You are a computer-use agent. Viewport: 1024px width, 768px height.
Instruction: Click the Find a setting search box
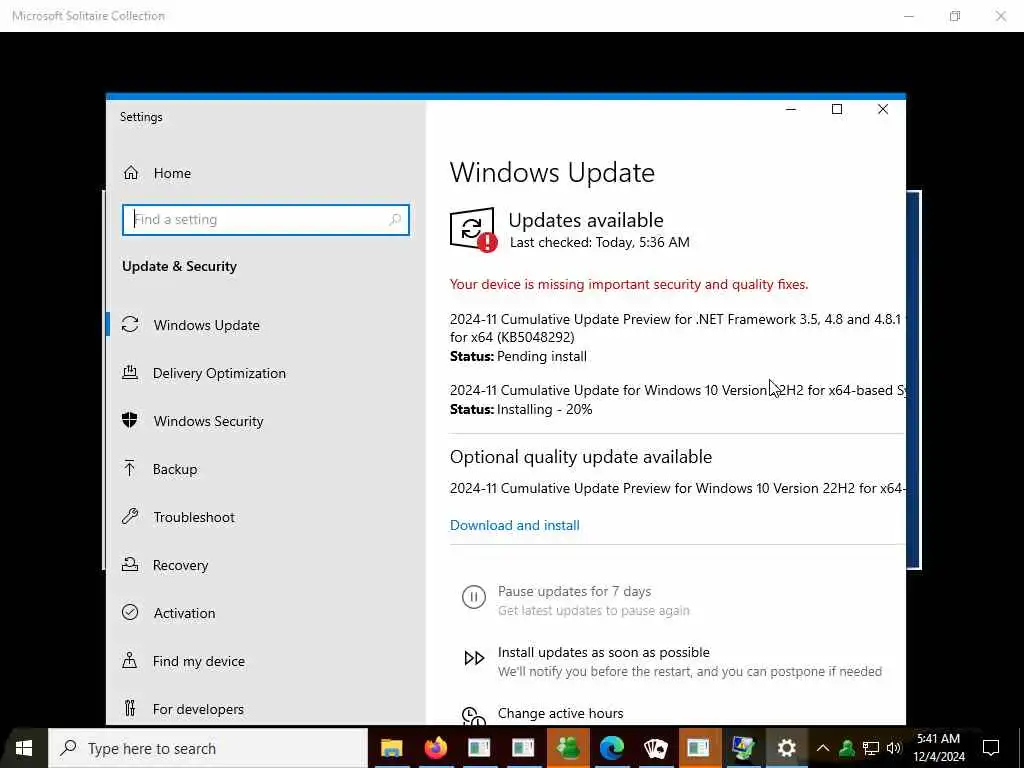pyautogui.click(x=266, y=220)
